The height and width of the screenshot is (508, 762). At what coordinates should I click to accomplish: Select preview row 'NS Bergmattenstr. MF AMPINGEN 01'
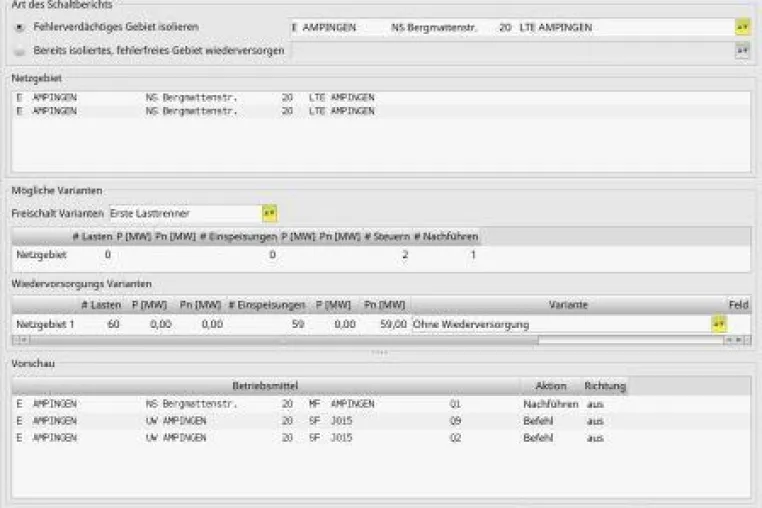[381, 404]
